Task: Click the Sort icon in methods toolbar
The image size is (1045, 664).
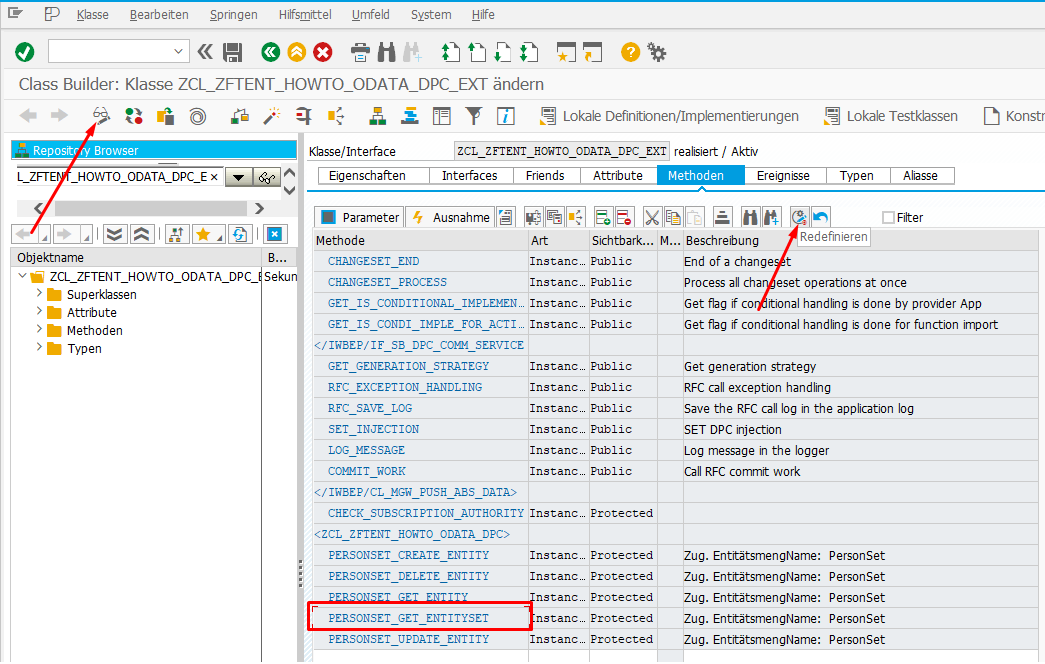Action: click(x=722, y=217)
